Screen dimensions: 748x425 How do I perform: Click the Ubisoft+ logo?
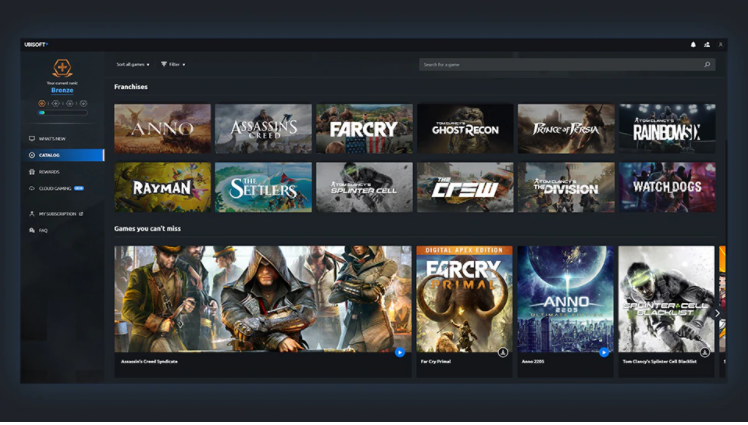tap(36, 45)
